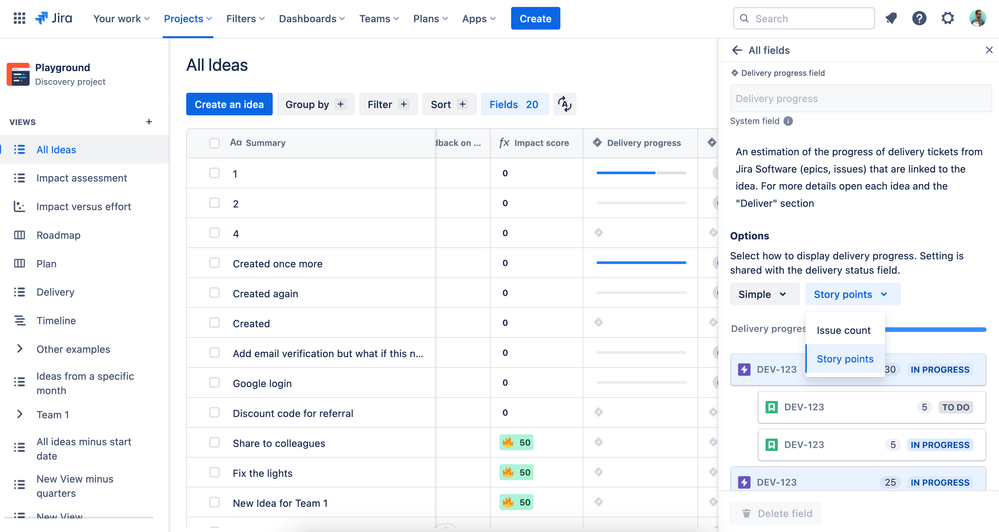Click the Delivery view list icon
The image size is (999, 532).
tap(20, 292)
